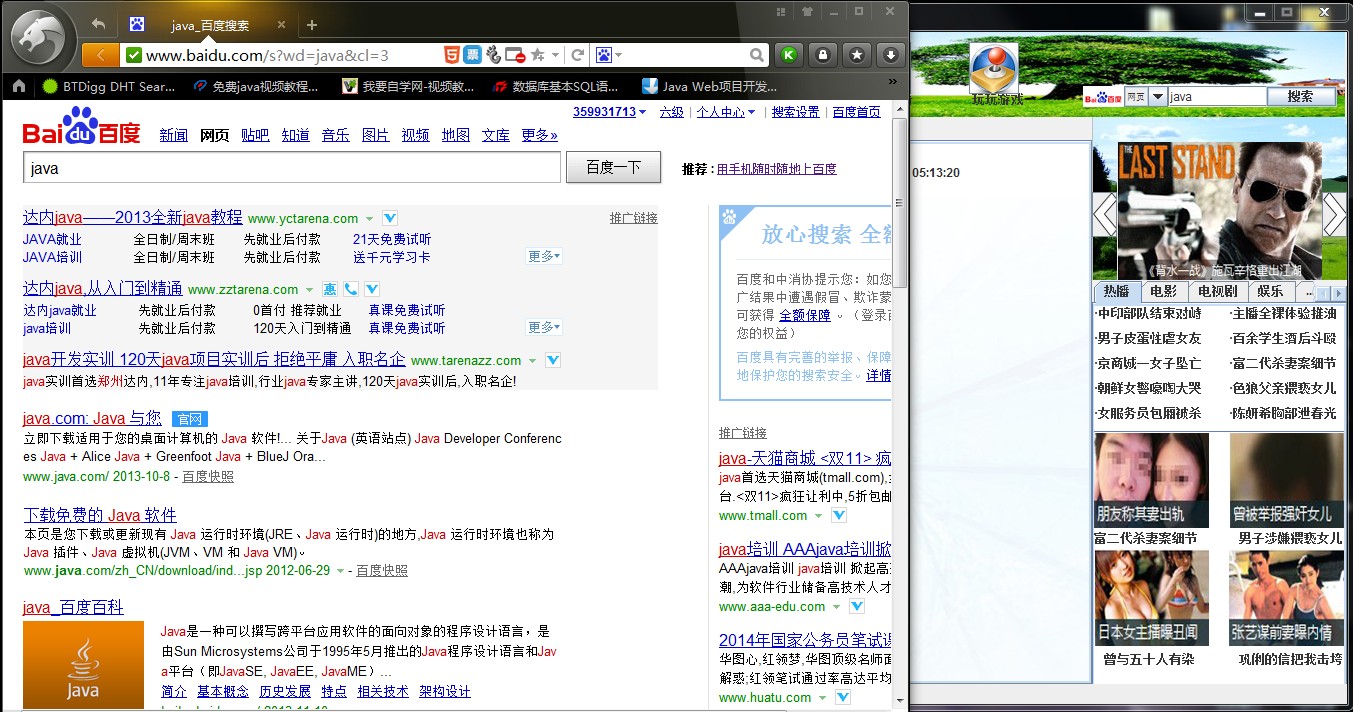Click the green K toolbar icon
The width and height of the screenshot is (1353, 712).
(x=789, y=55)
